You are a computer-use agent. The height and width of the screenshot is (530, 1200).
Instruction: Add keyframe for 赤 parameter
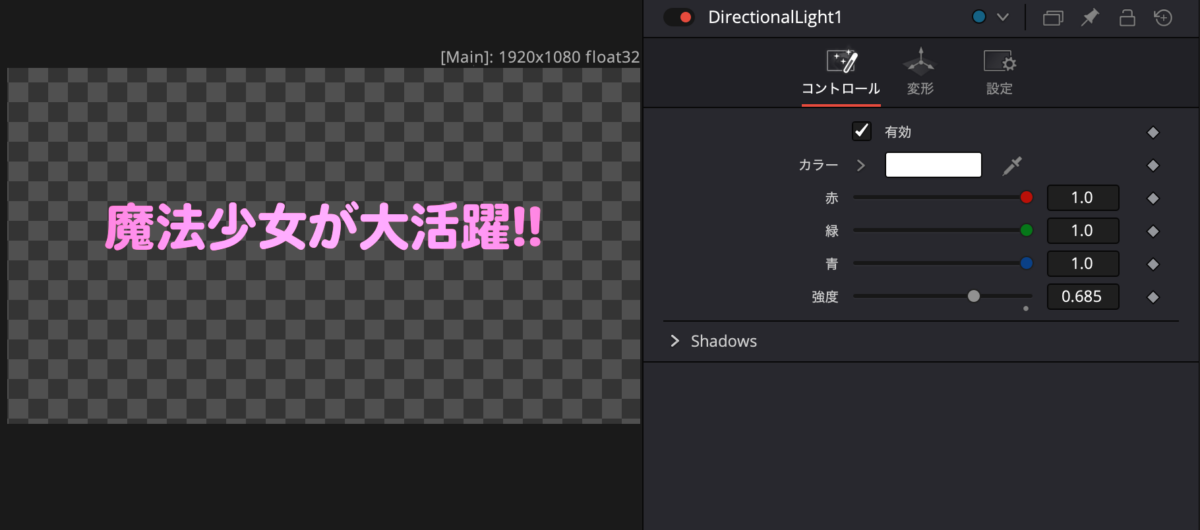[1152, 198]
